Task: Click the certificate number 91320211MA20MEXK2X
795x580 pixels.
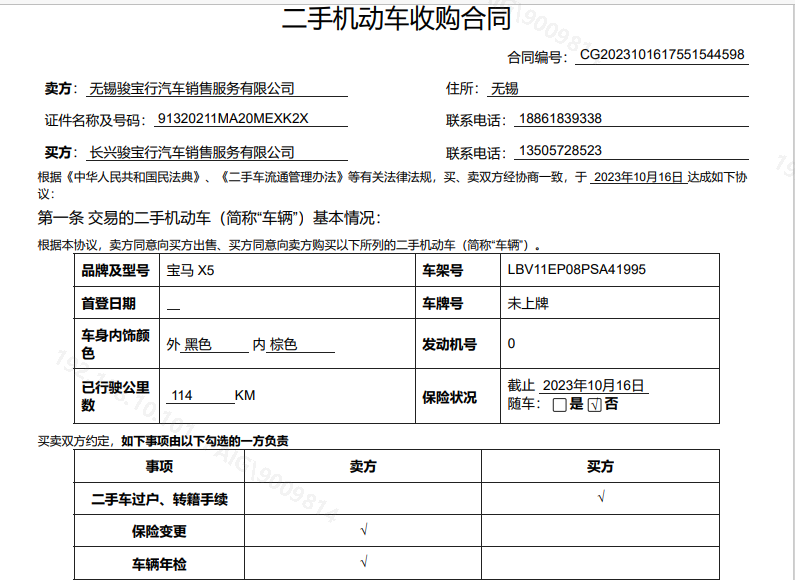Action: tap(233, 119)
